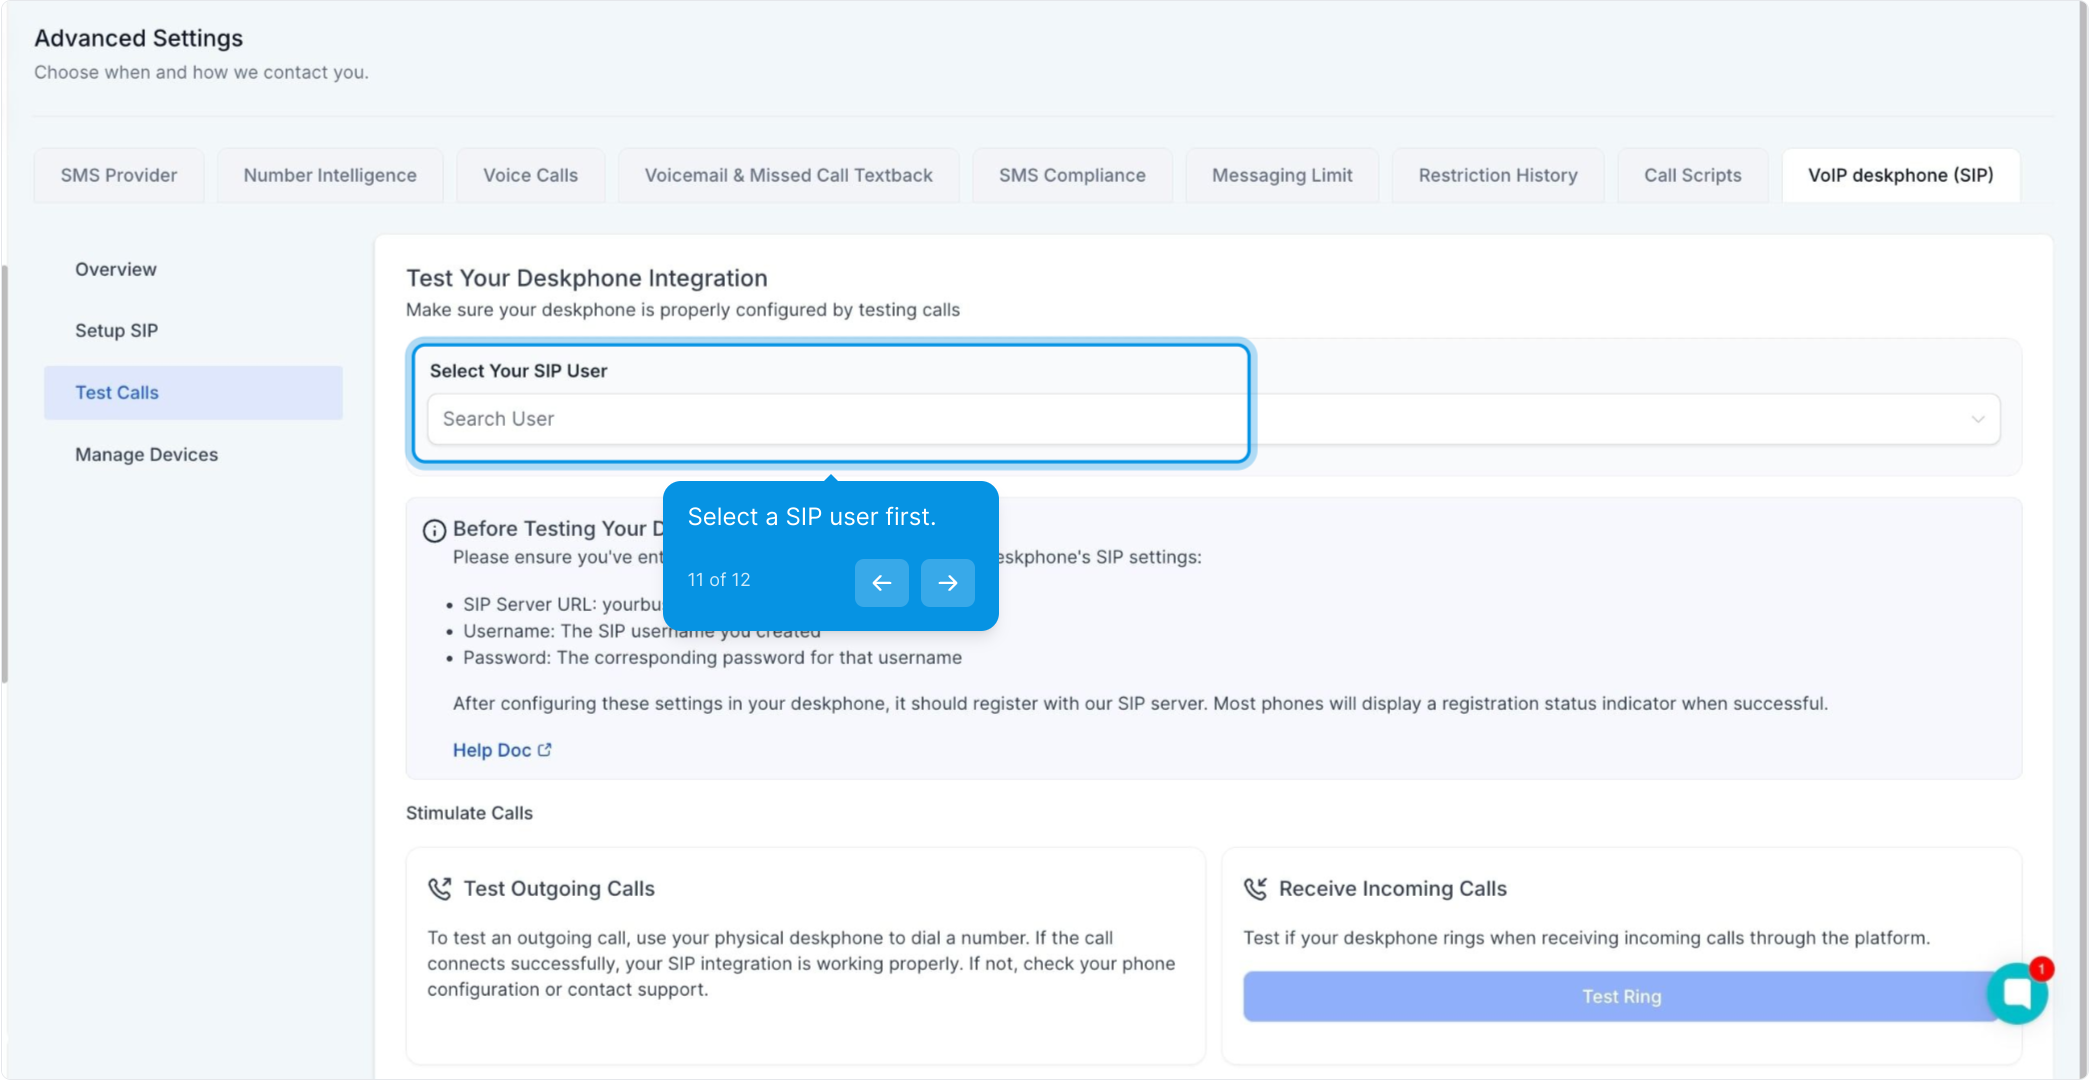Open Setup SIP in the sidebar
The image size is (2090, 1080).
coord(117,330)
